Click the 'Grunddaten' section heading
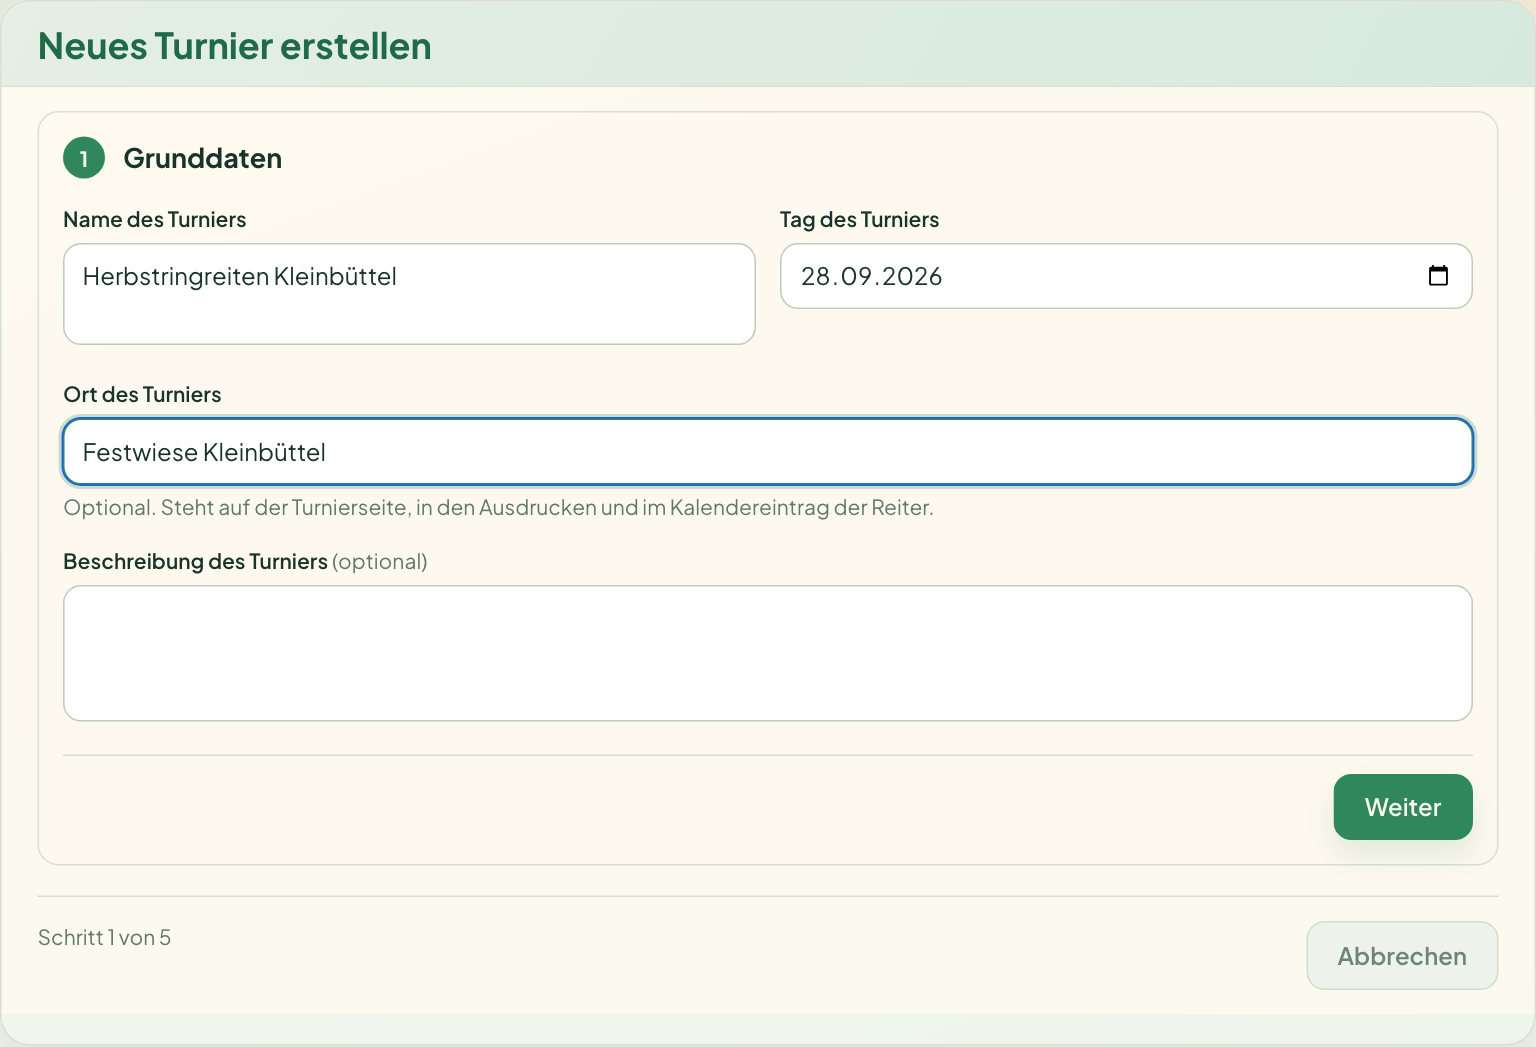The image size is (1536, 1047). tap(203, 158)
